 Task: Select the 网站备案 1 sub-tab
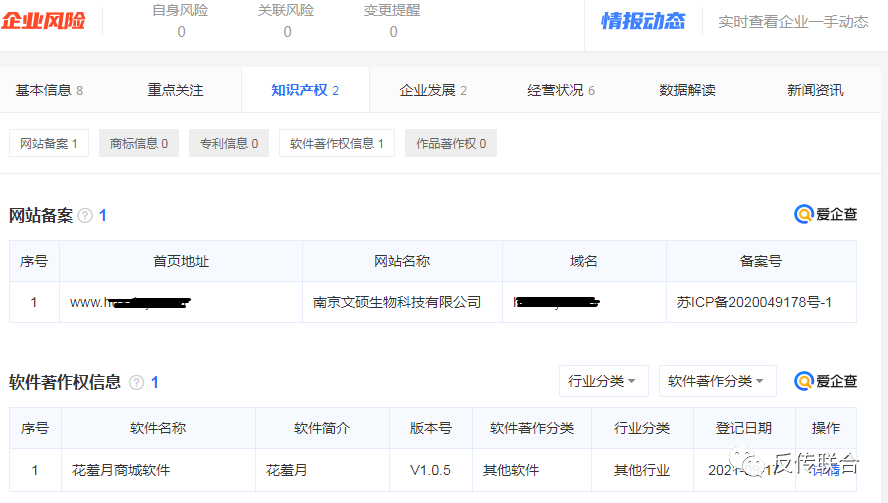49,143
